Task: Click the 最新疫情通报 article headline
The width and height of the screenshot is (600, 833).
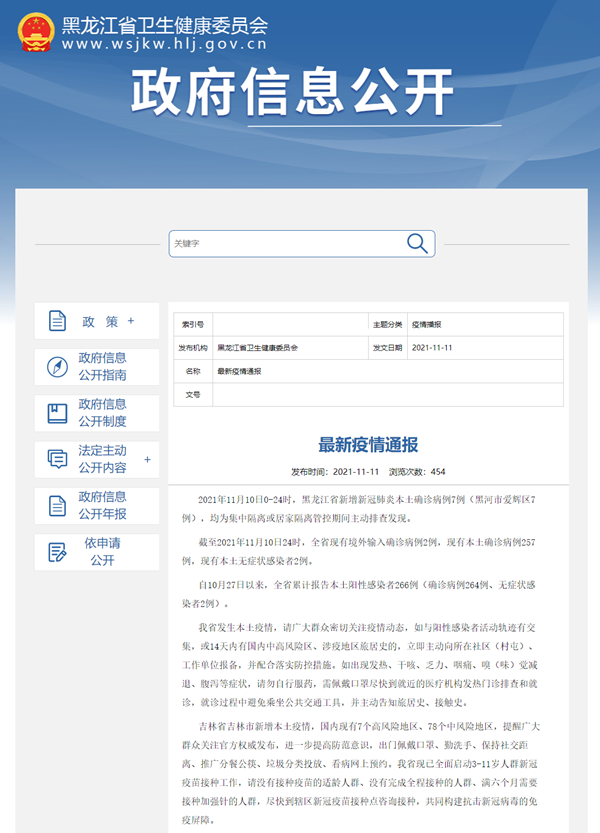Action: [x=368, y=445]
